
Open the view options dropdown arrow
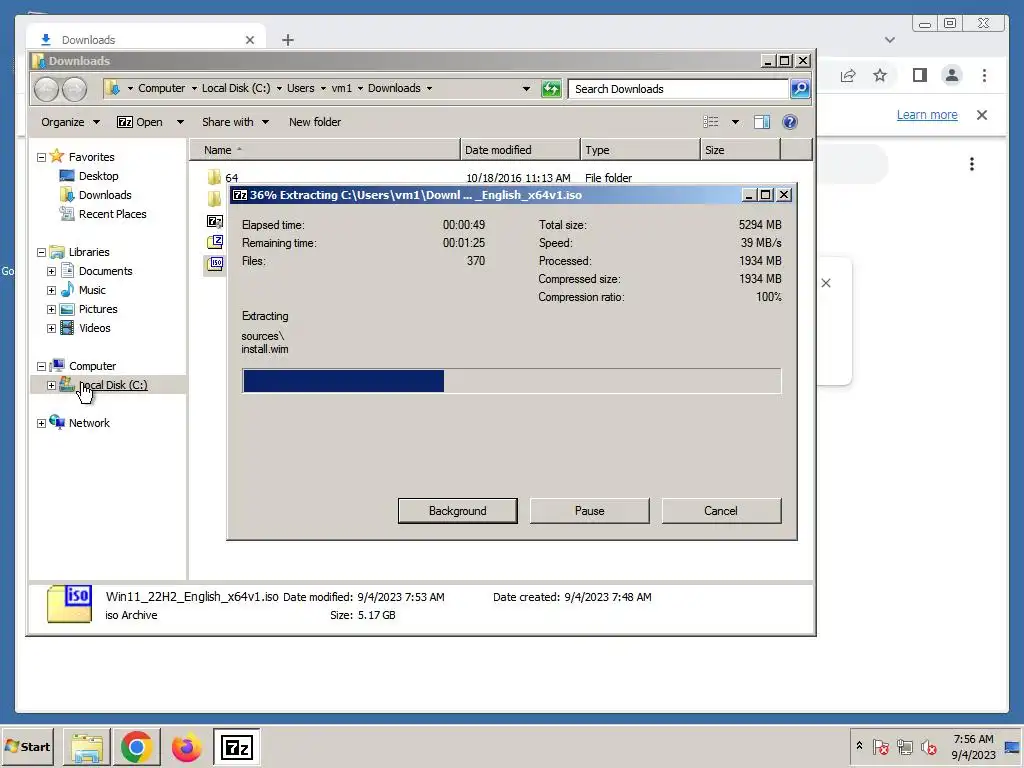coord(735,122)
